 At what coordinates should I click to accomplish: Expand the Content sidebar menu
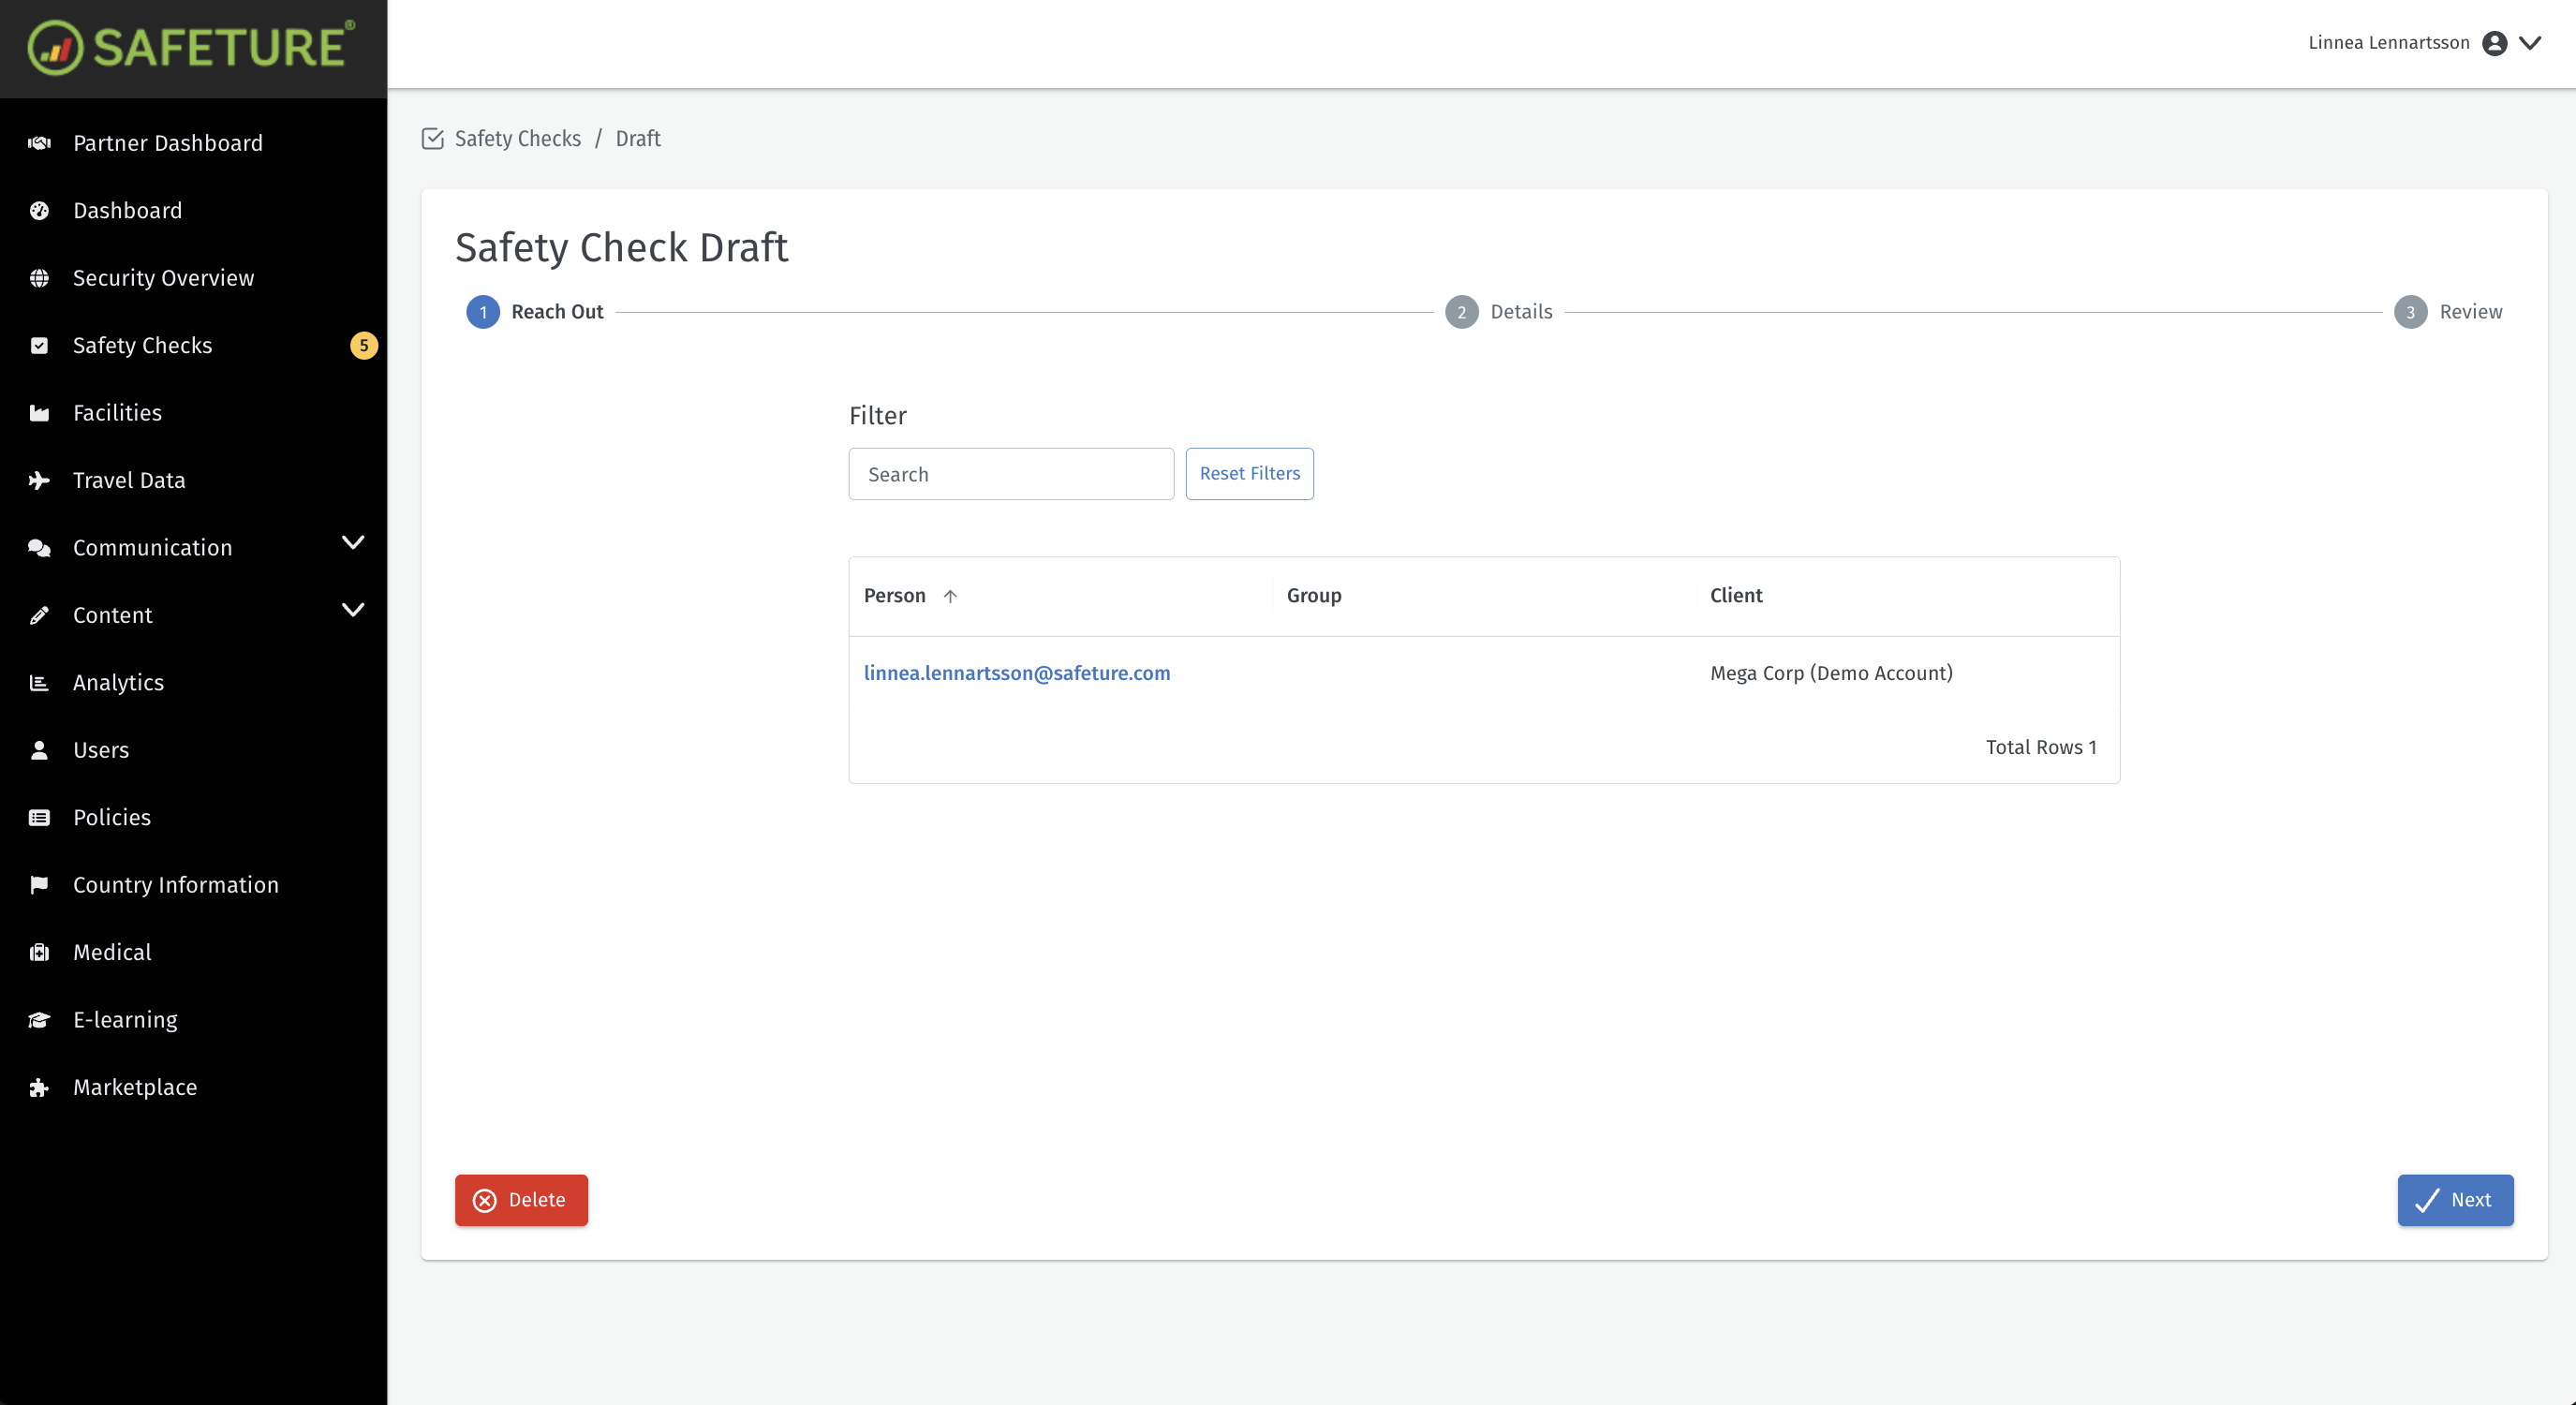[352, 611]
